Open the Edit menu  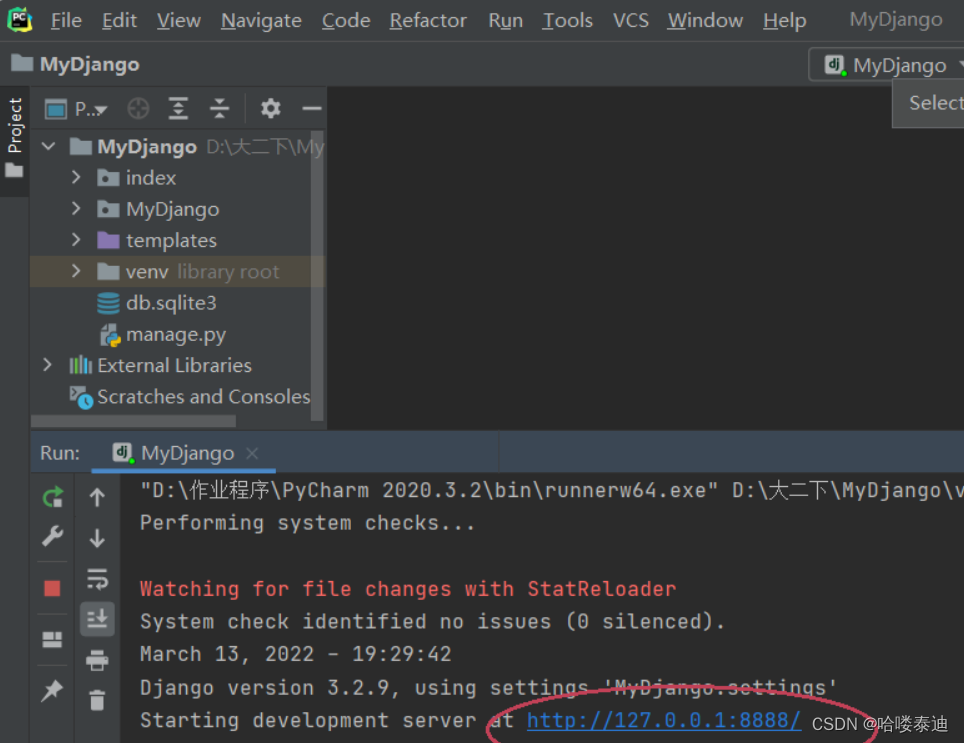[x=119, y=20]
